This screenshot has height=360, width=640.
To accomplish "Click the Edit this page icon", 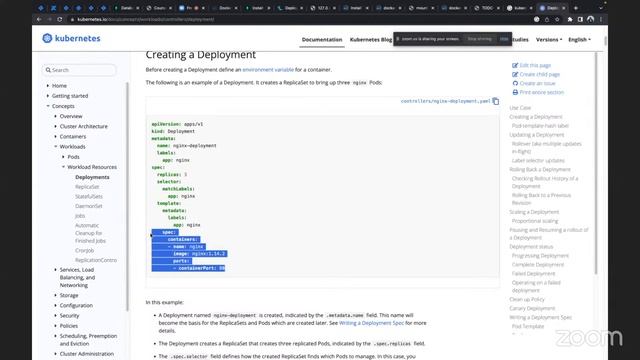I will pyautogui.click(x=515, y=65).
